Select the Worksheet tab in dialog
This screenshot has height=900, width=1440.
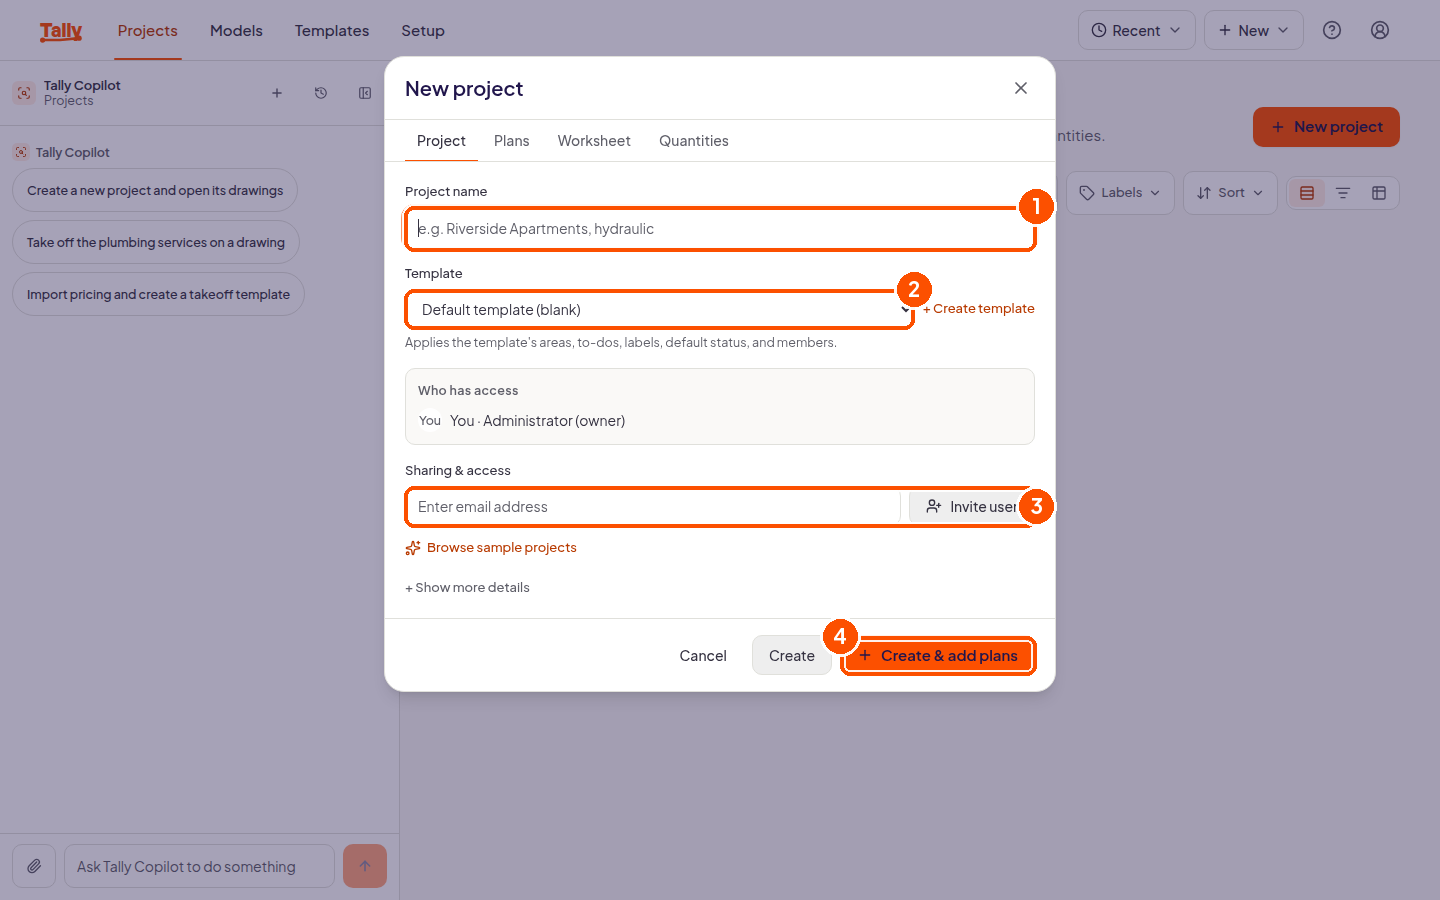(x=594, y=141)
